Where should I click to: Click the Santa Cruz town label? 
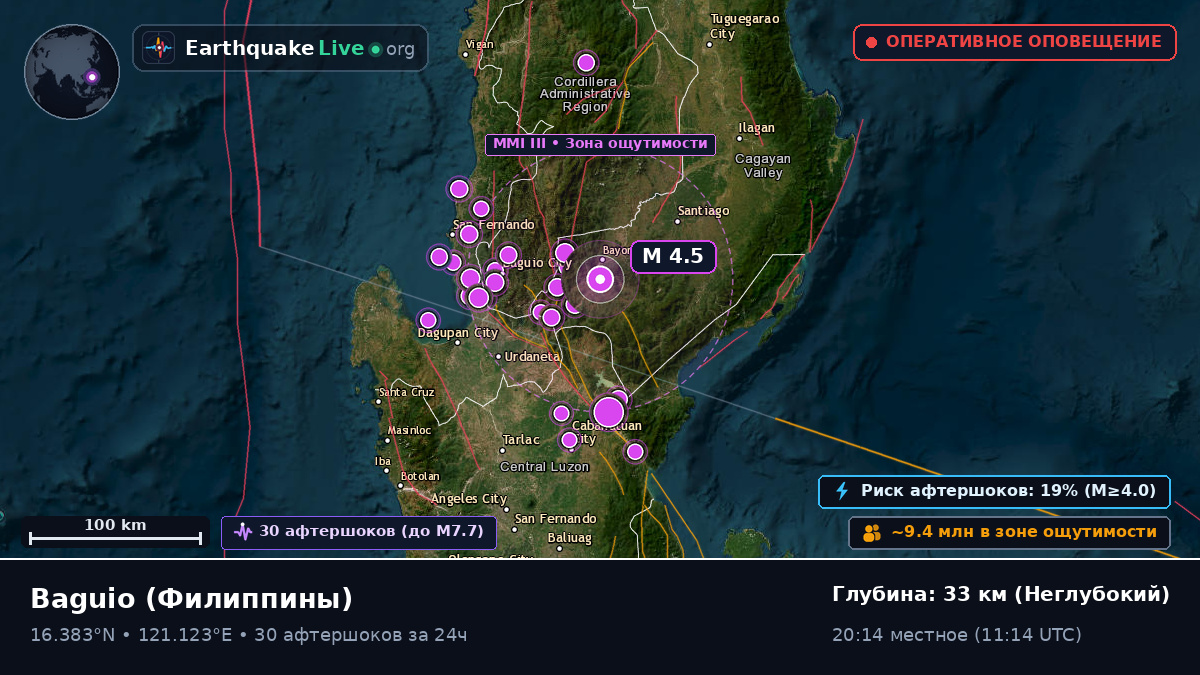click(x=407, y=392)
